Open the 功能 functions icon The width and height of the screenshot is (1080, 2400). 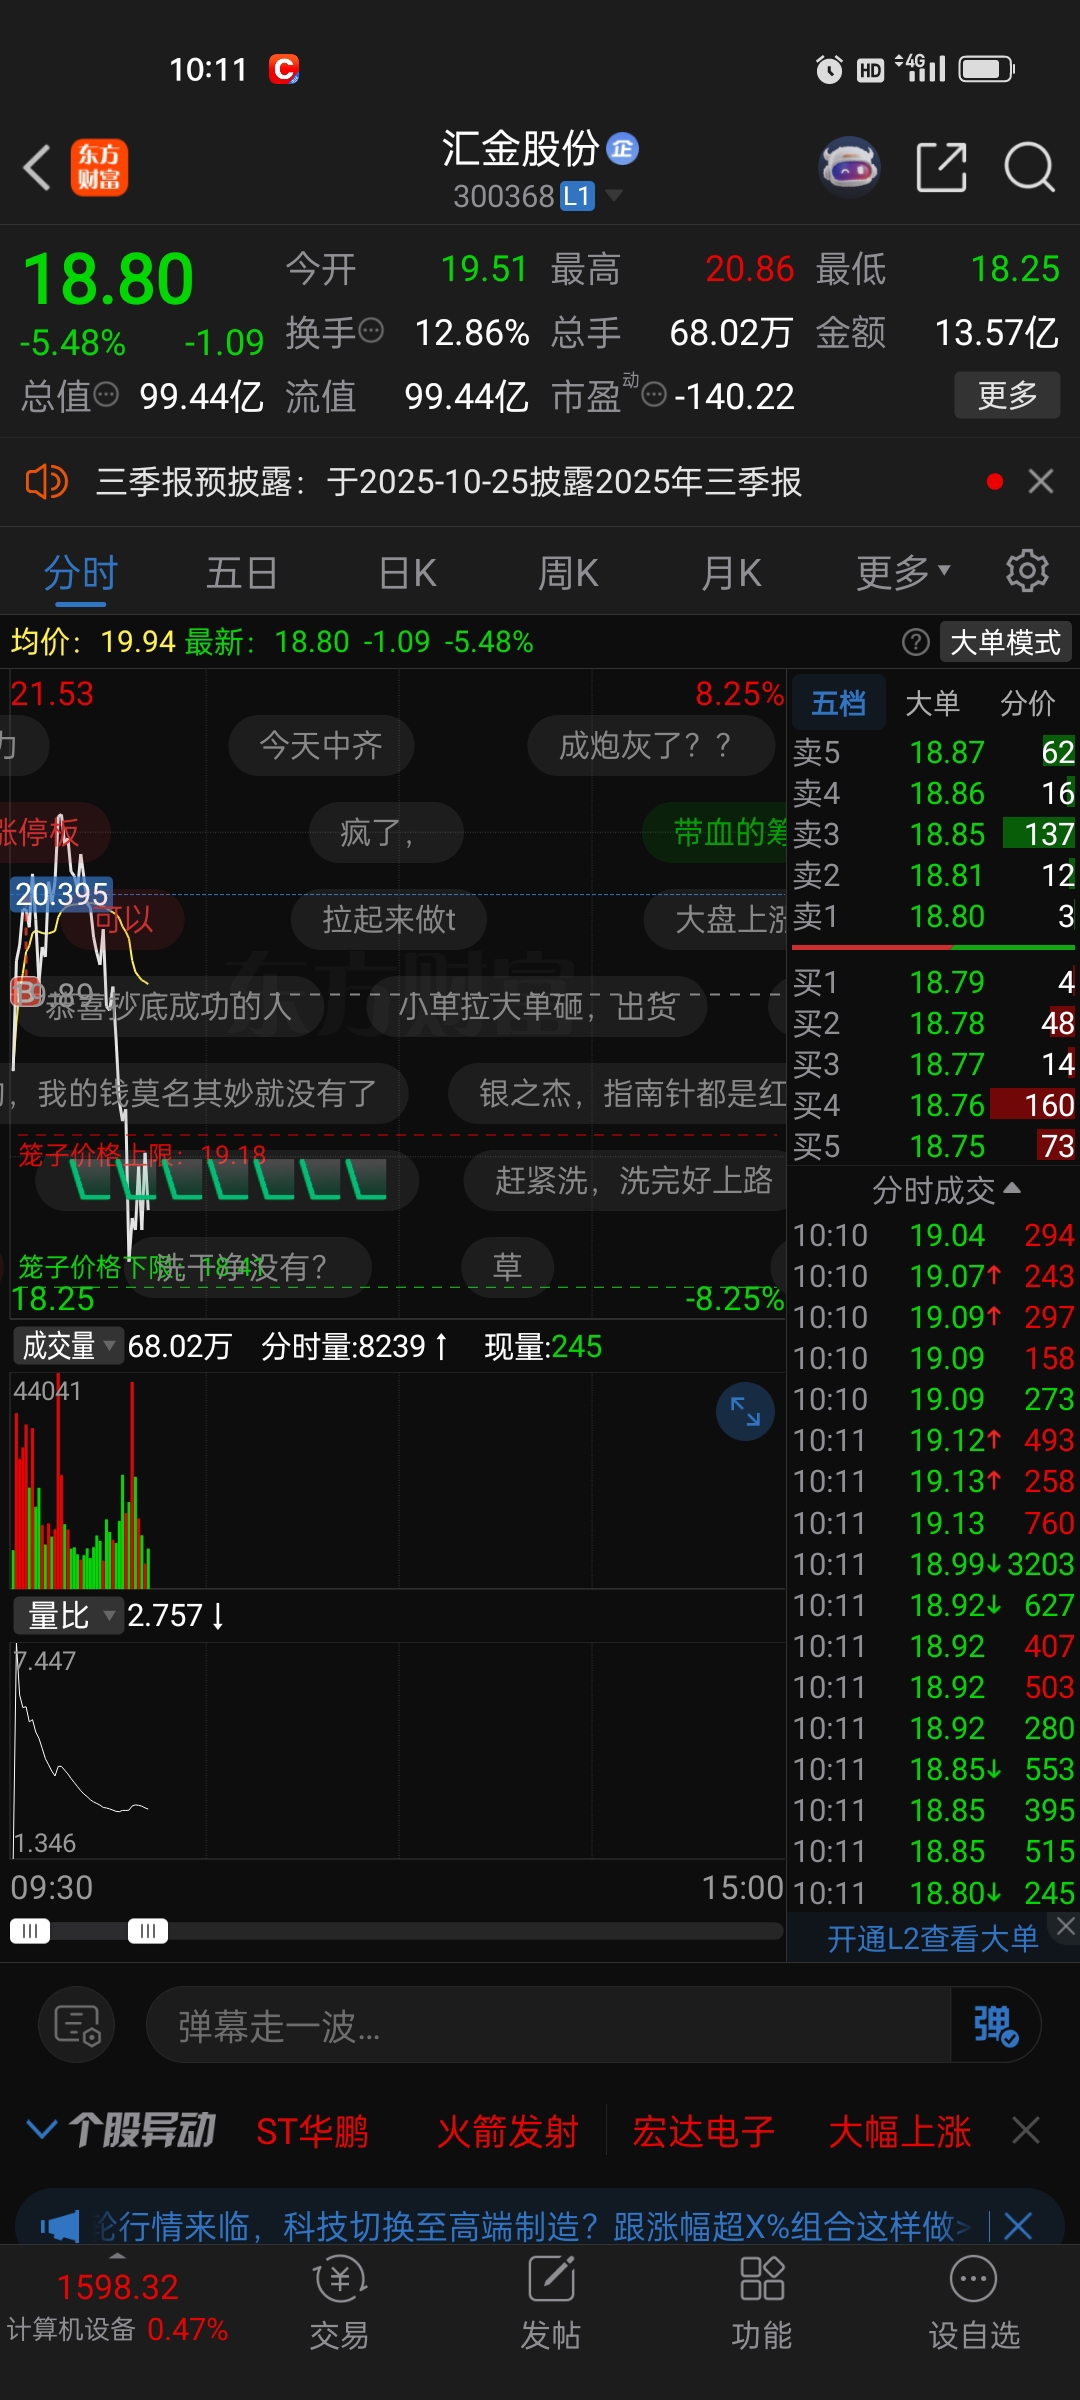pyautogui.click(x=762, y=2304)
